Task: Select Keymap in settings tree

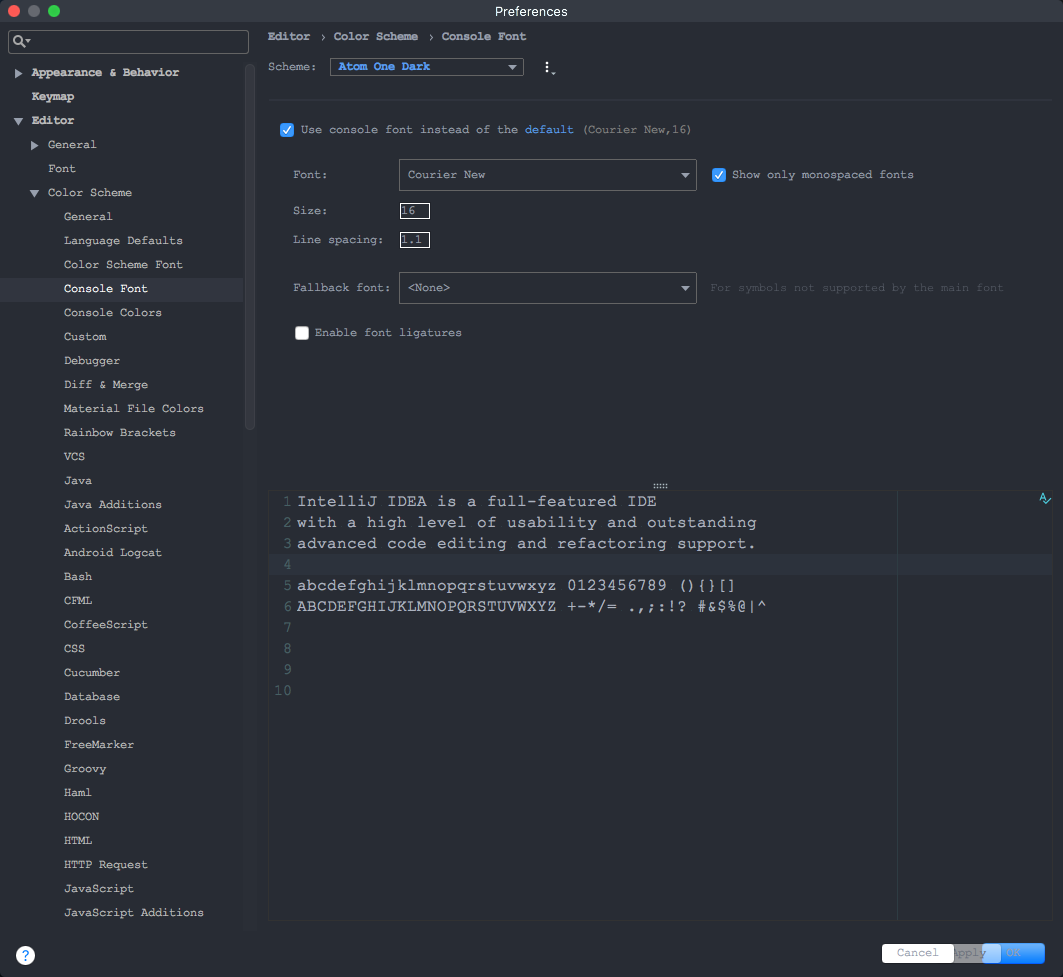Action: 53,96
